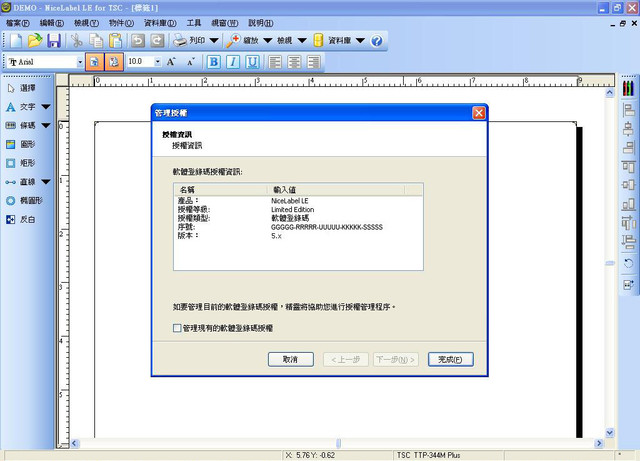Image resolution: width=640 pixels, height=461 pixels.
Task: Click the 列印 printer icon
Action: (180, 40)
